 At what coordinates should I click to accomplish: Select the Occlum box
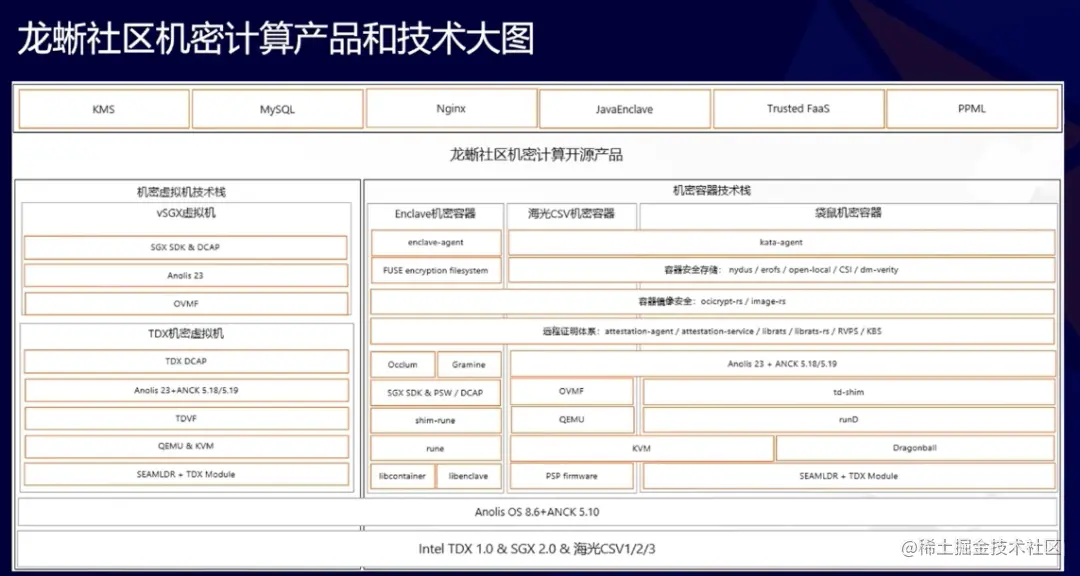[x=402, y=364]
